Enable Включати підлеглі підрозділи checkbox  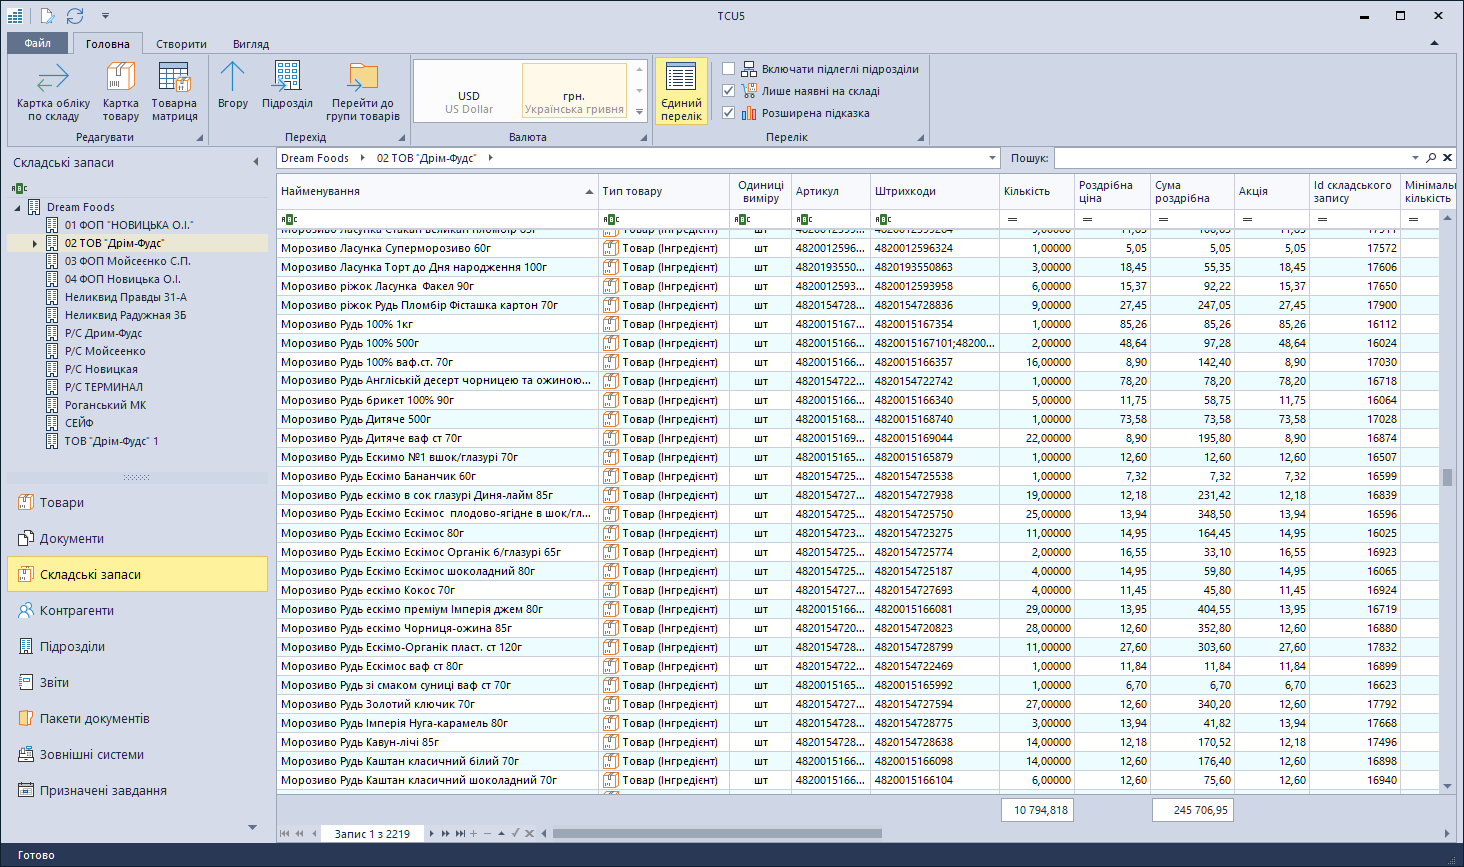tap(728, 69)
